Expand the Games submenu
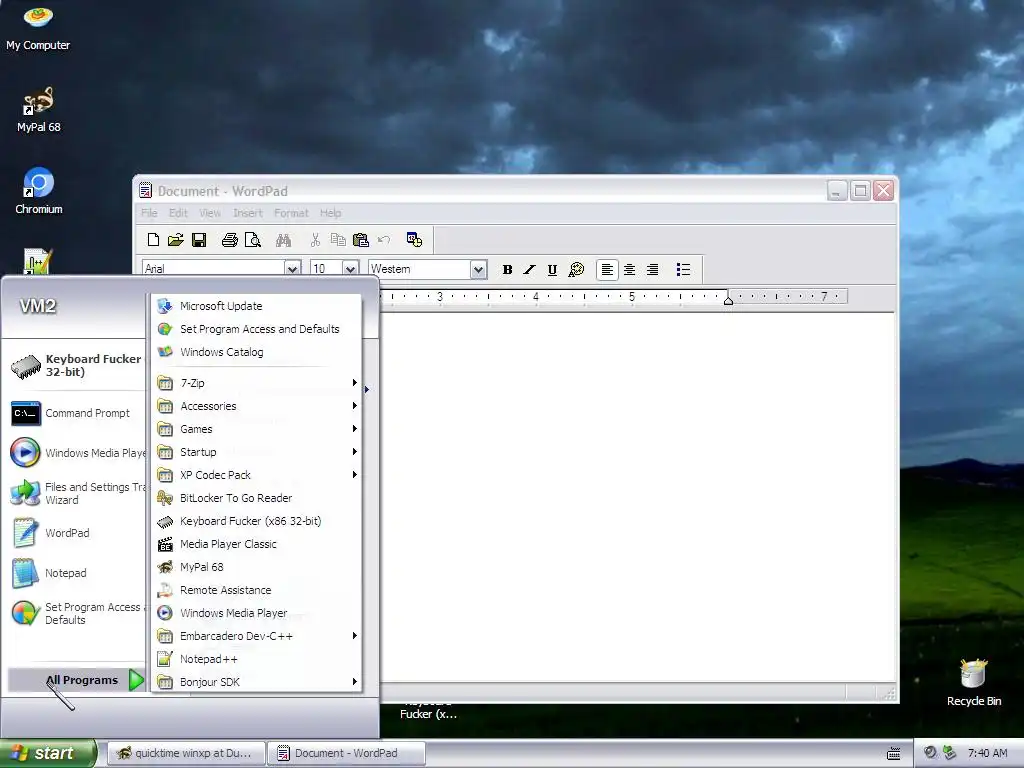Screen dimensions: 1024x768 (x=256, y=428)
